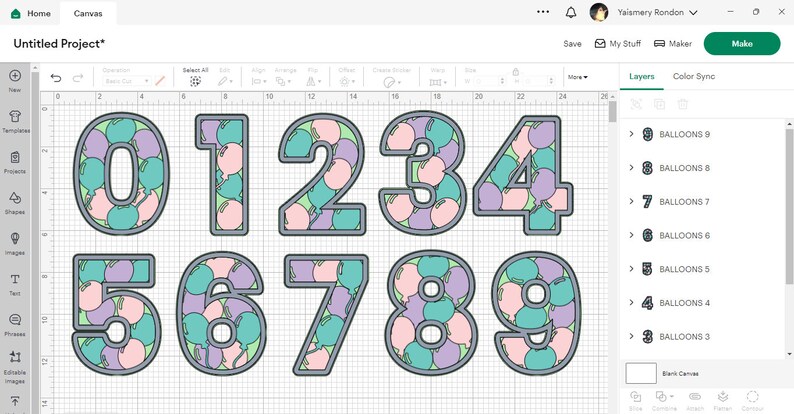794x414 pixels.
Task: Open the Images library
Action: 15,243
